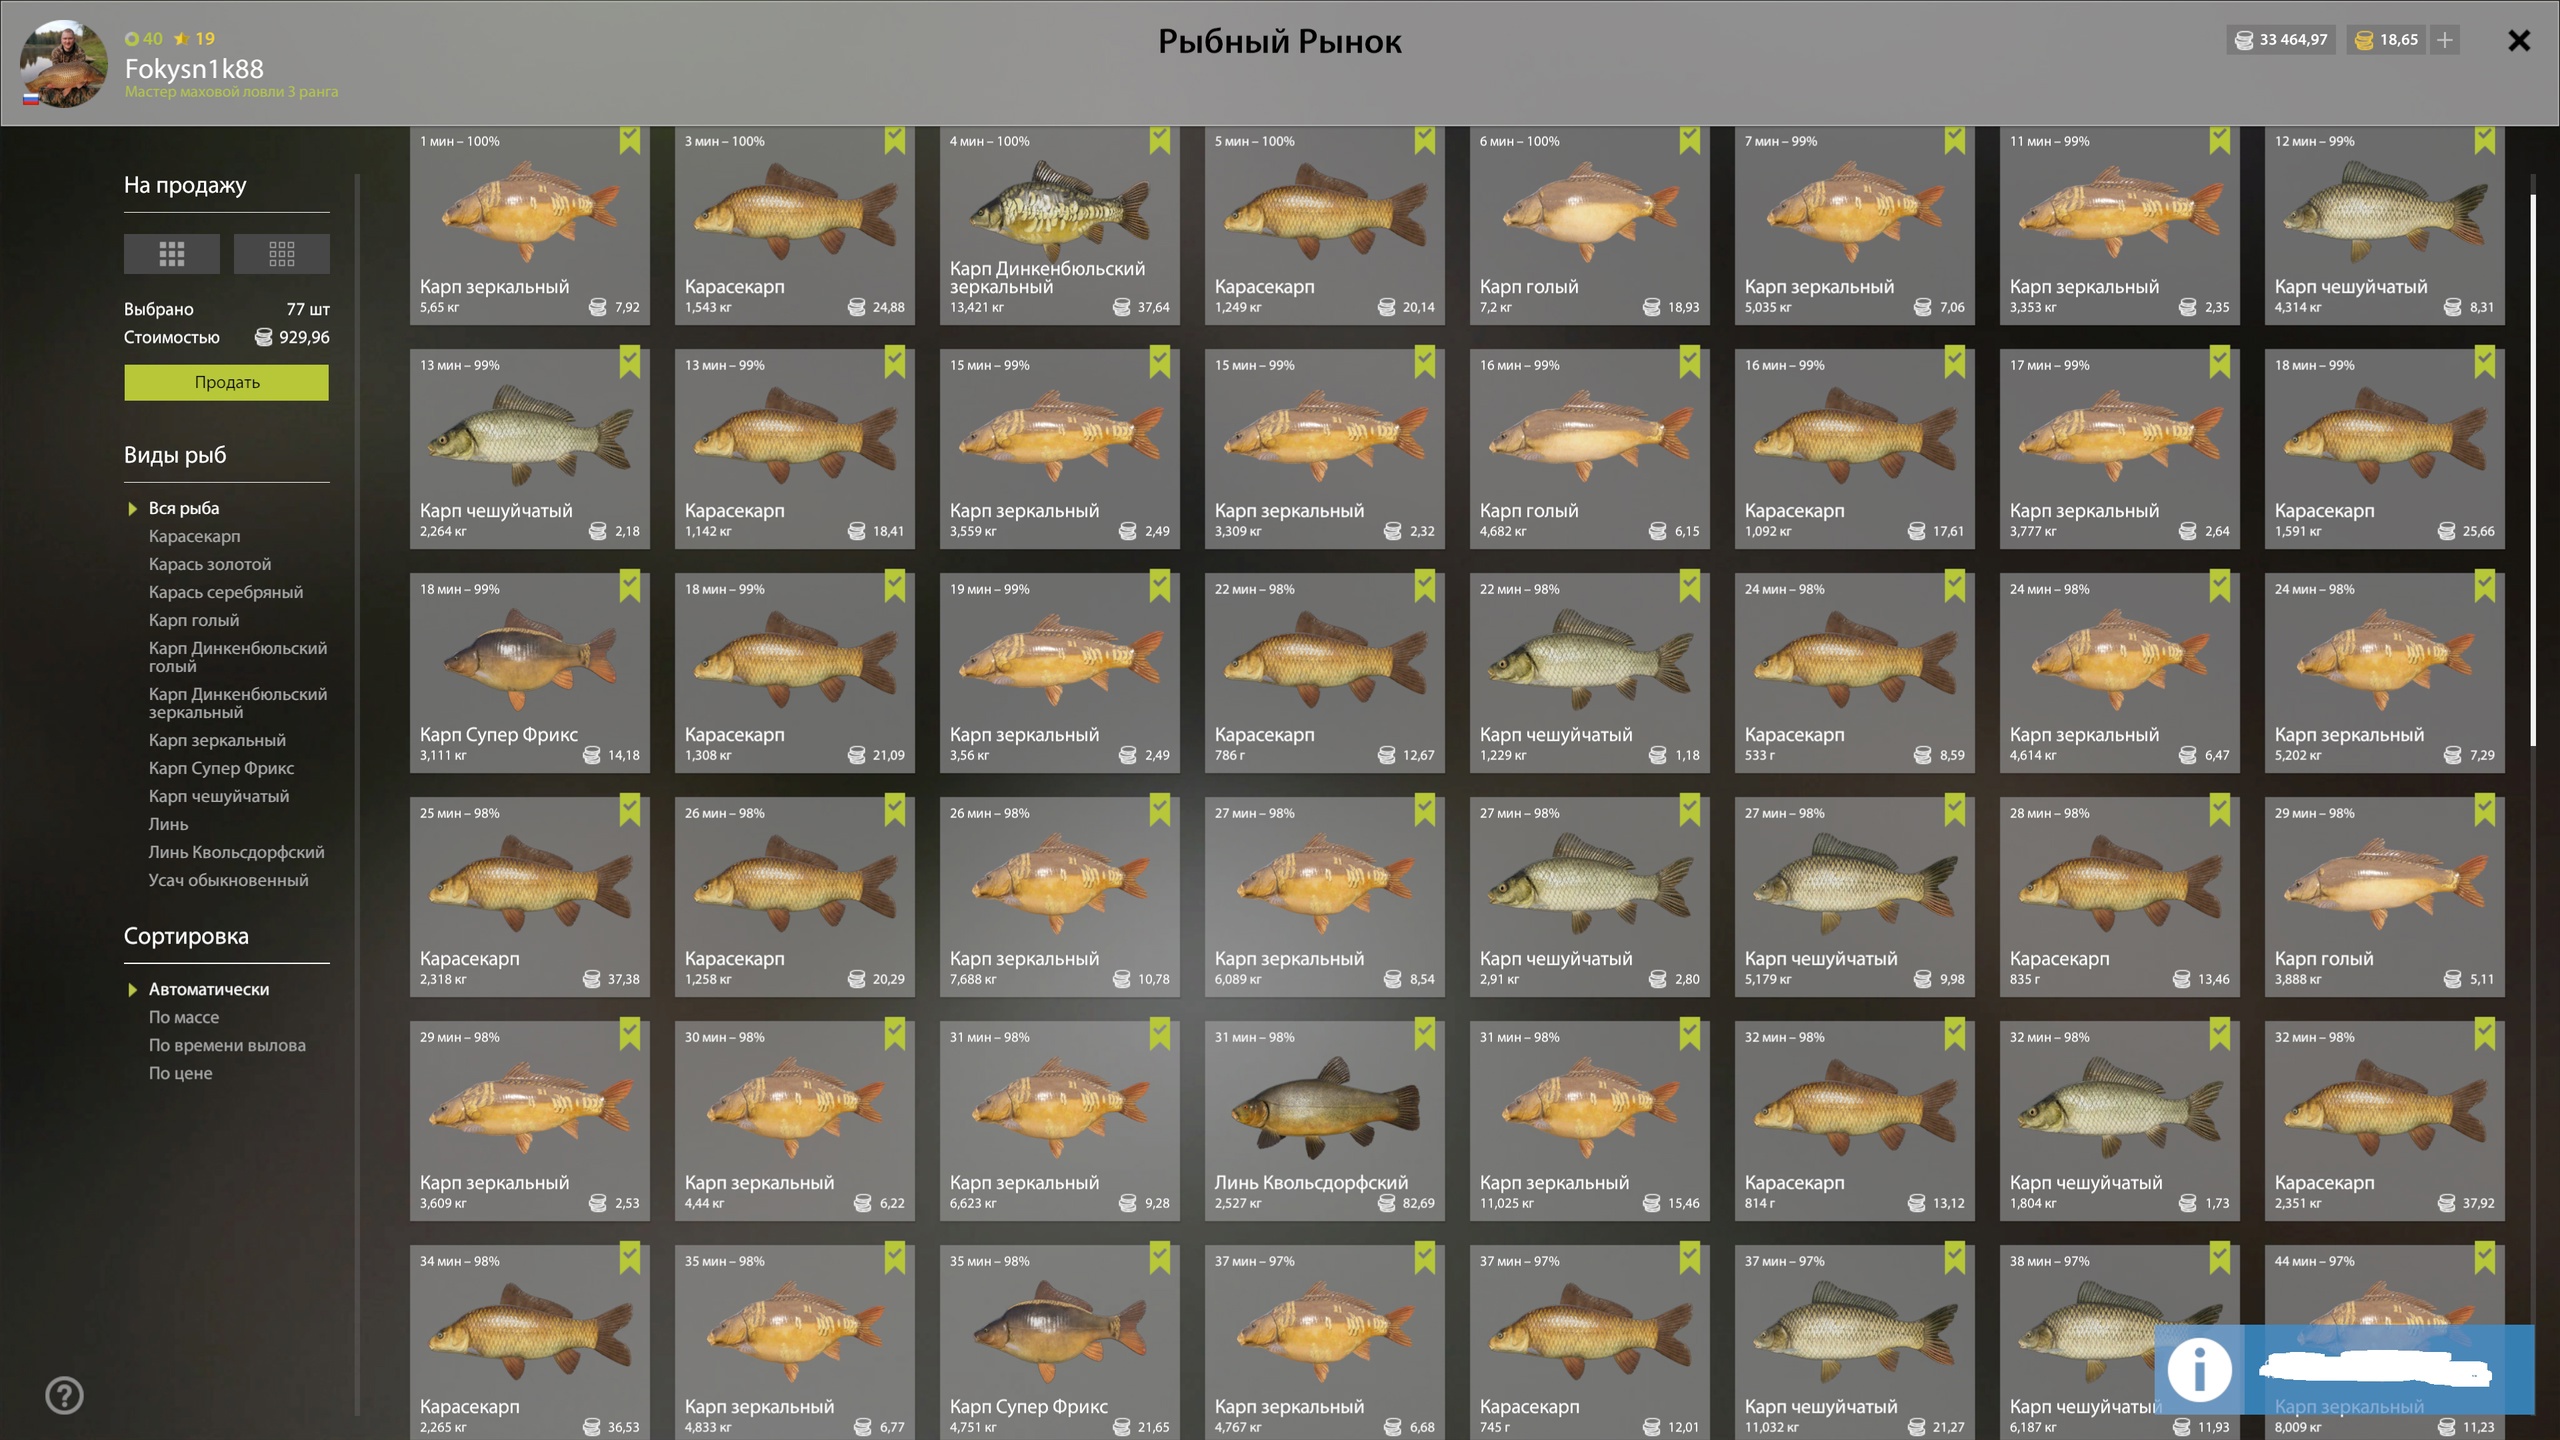Click the fish list vertical scrollbar
This screenshot has height=1440, width=2560.
[2533, 470]
